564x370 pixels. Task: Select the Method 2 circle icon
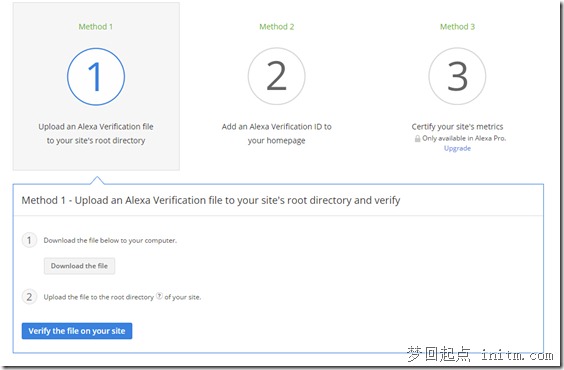[277, 76]
